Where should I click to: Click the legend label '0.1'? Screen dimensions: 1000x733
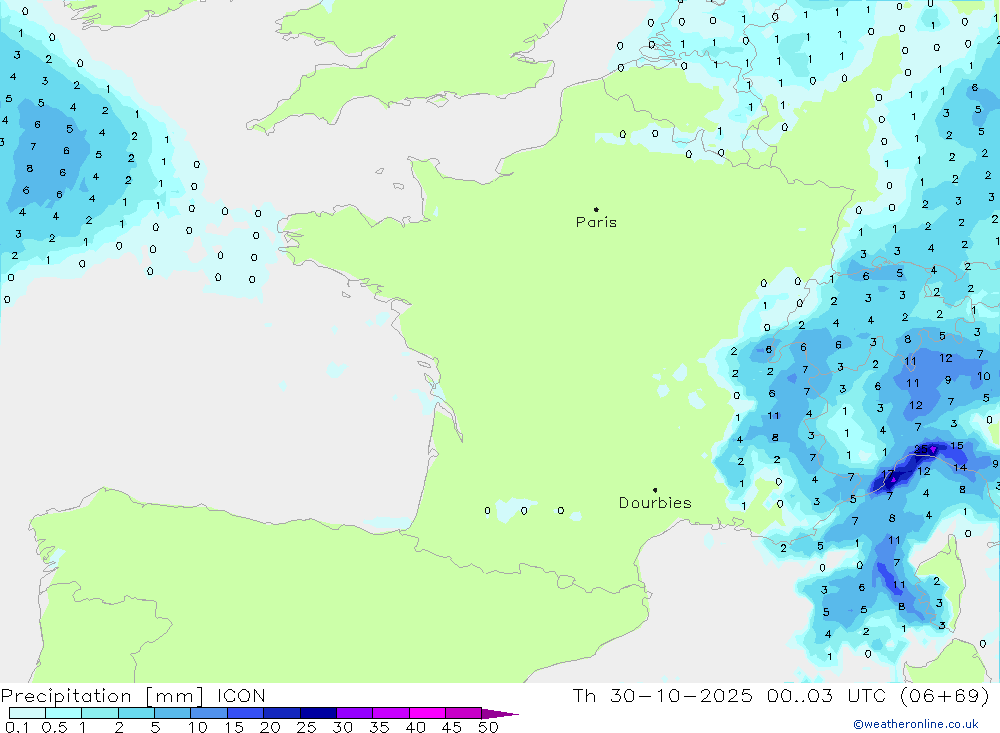[x=17, y=727]
